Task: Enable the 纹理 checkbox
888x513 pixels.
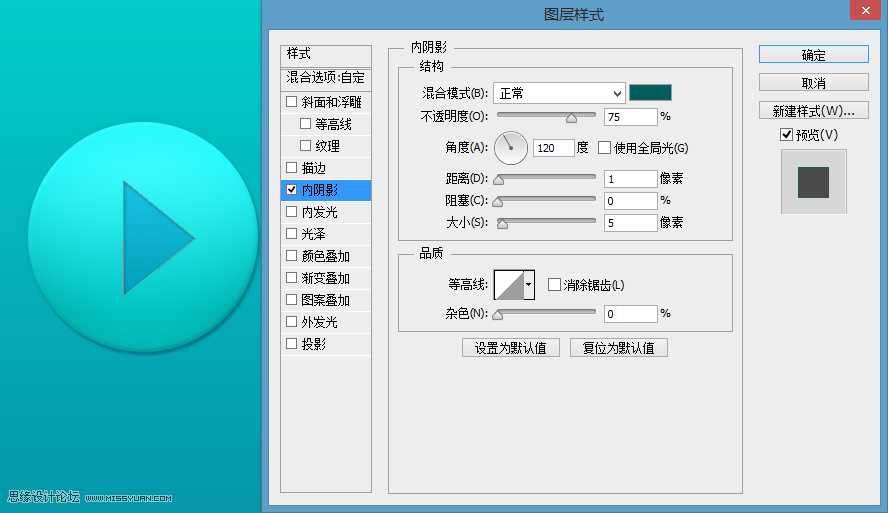Action: pos(305,146)
